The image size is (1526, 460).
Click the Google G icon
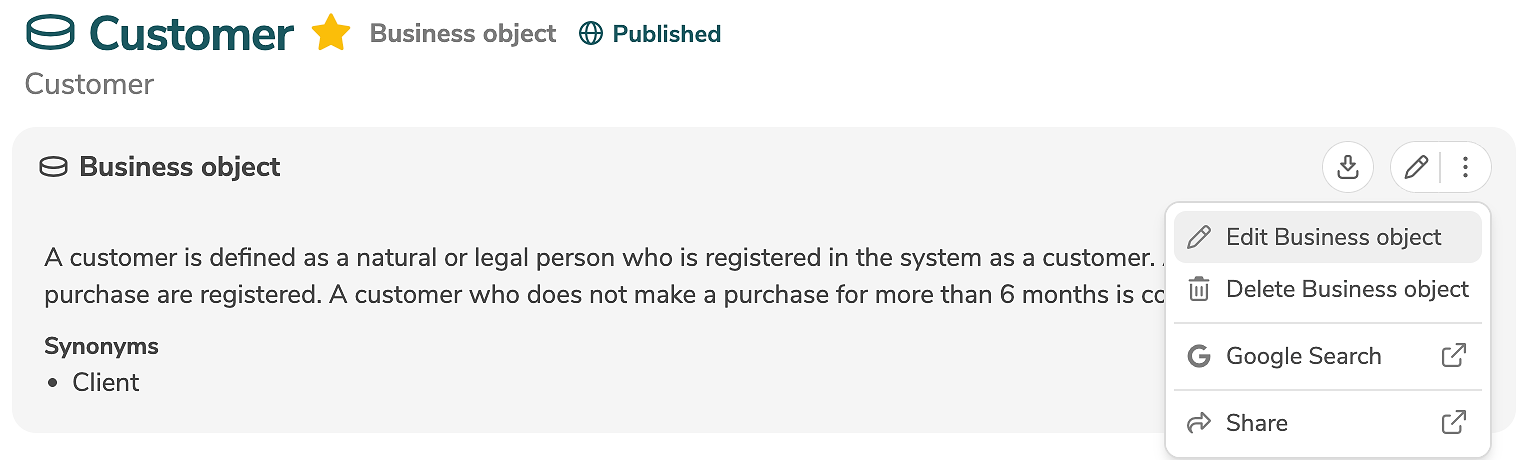point(1198,356)
